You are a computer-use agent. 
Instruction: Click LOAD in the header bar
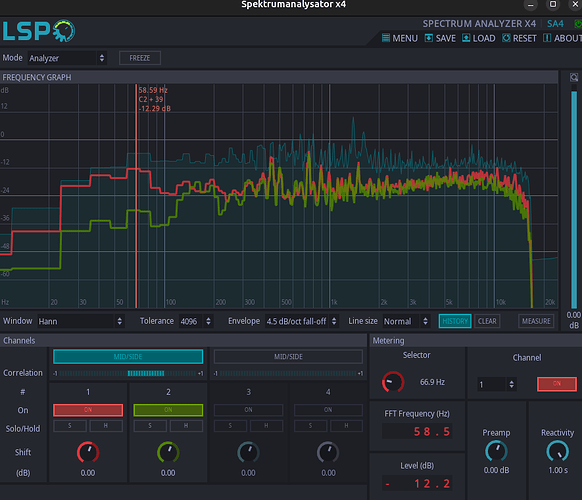(x=478, y=38)
